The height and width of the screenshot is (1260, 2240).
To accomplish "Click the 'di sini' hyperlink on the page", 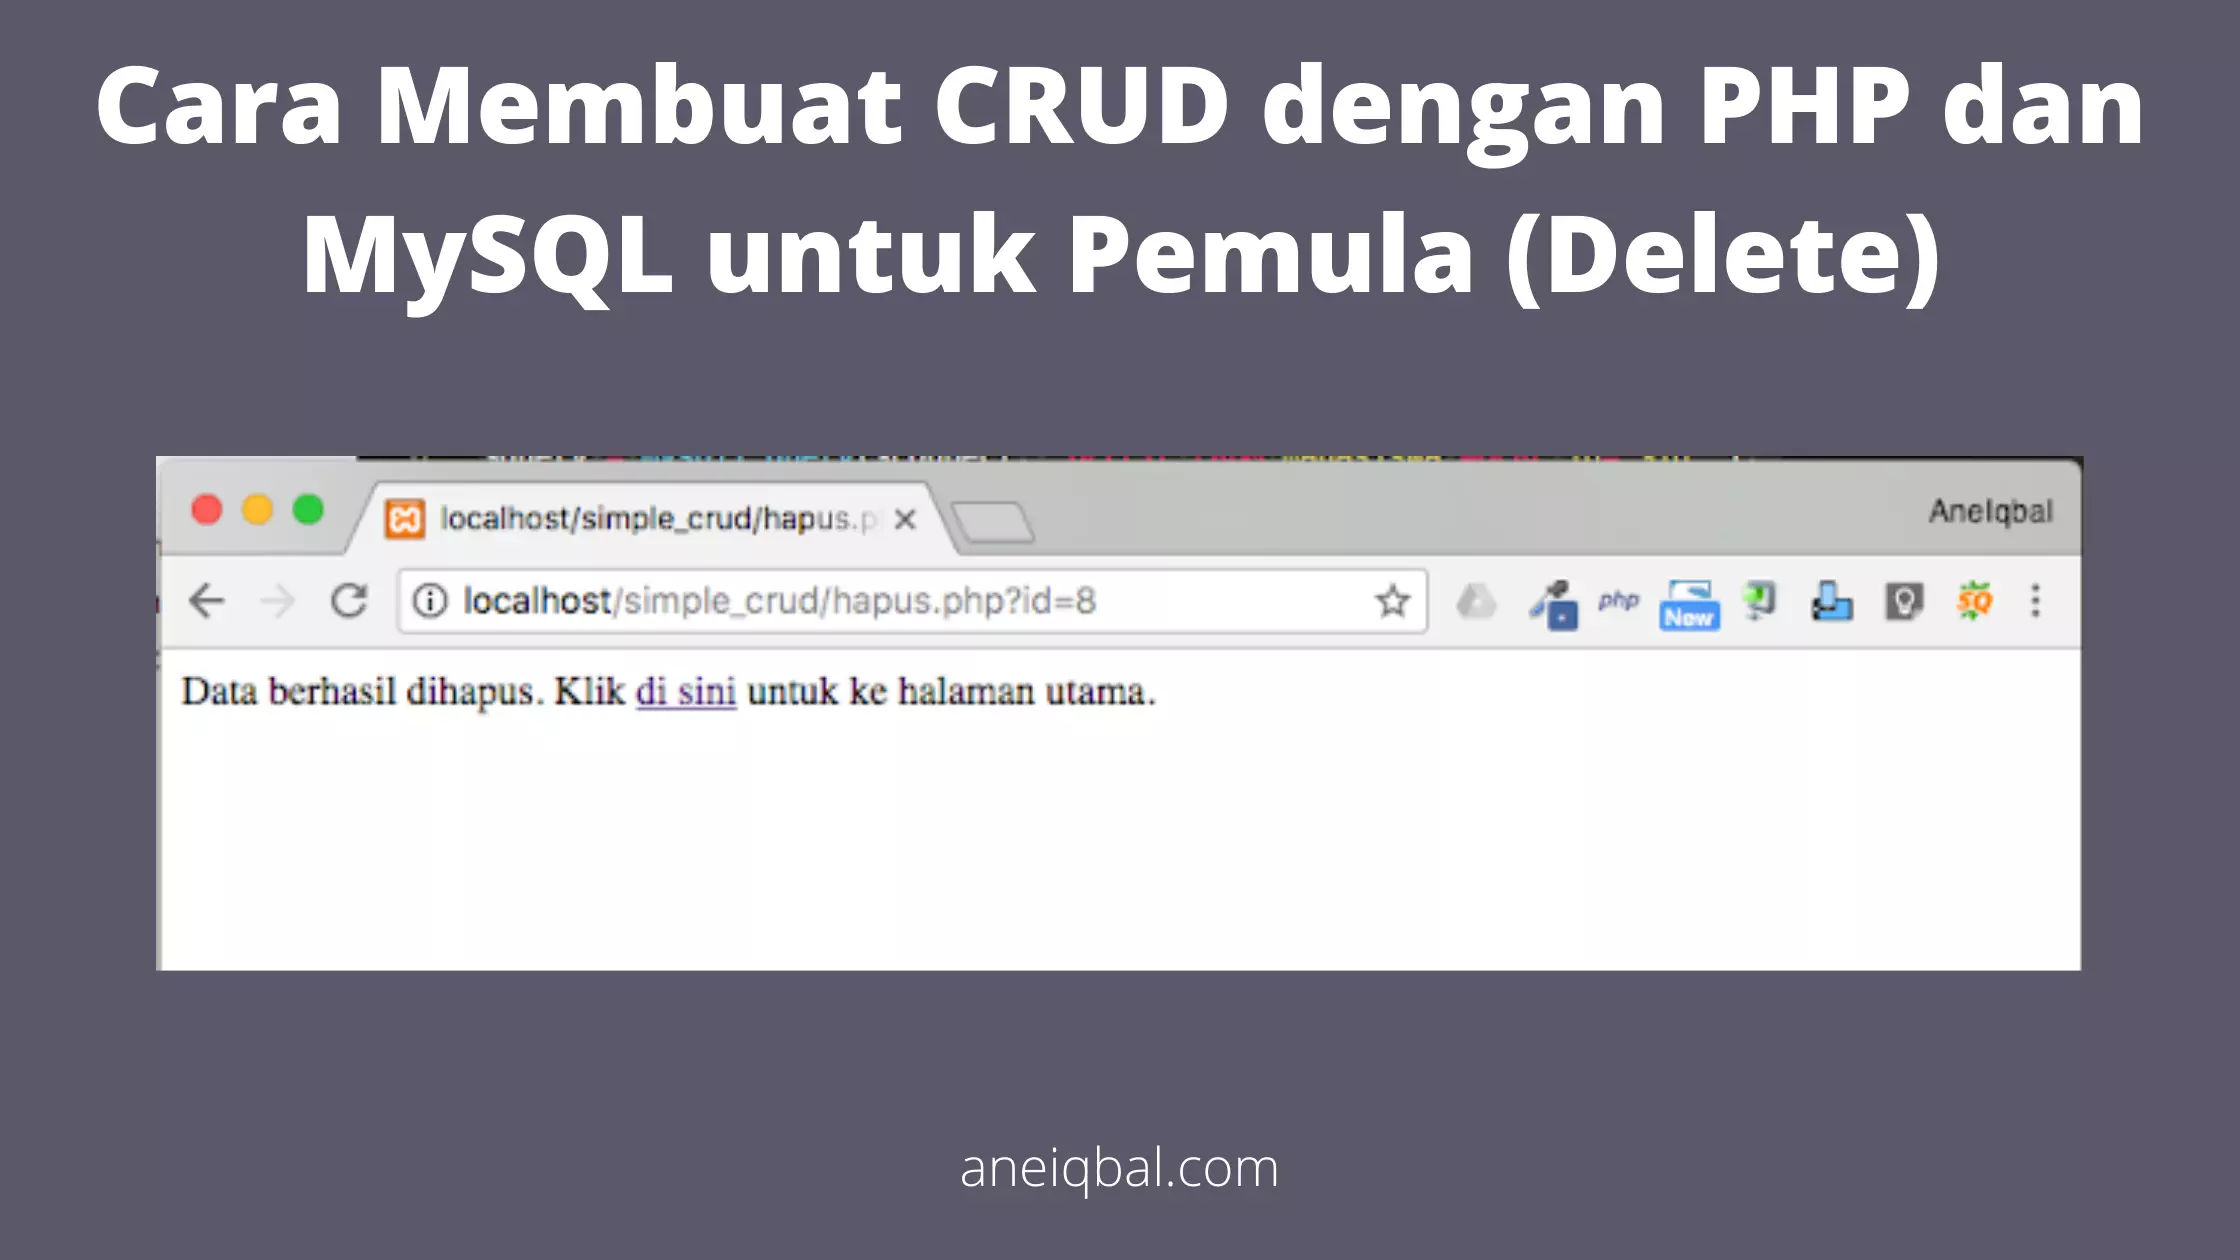I will [x=685, y=691].
